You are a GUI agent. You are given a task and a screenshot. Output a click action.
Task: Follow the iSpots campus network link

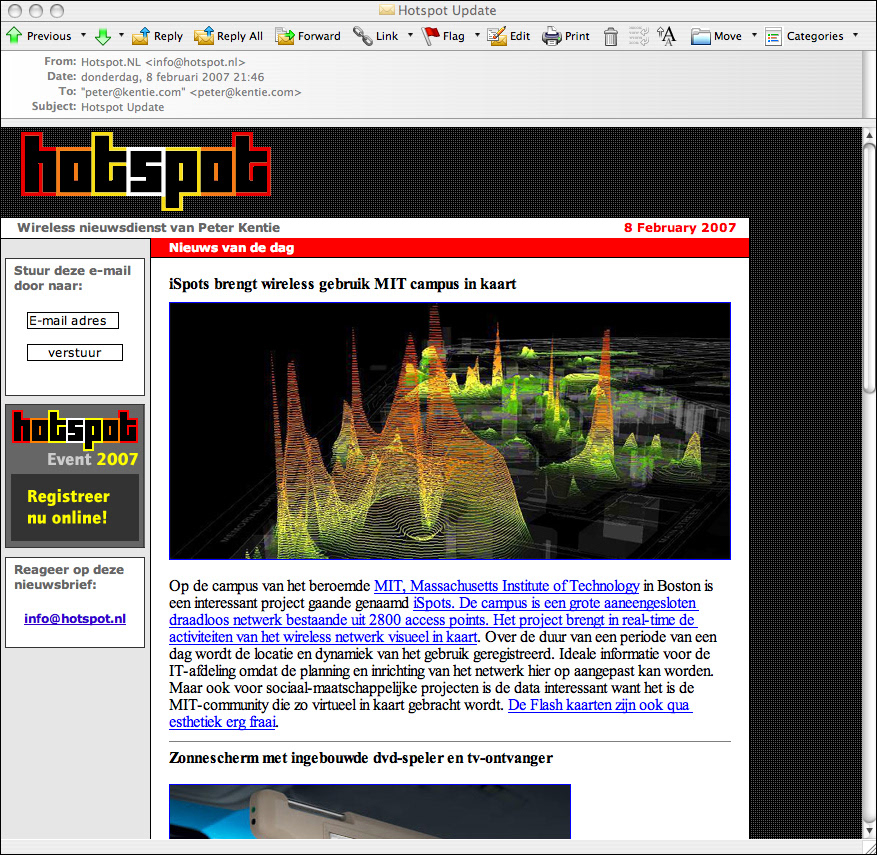[x=433, y=620]
